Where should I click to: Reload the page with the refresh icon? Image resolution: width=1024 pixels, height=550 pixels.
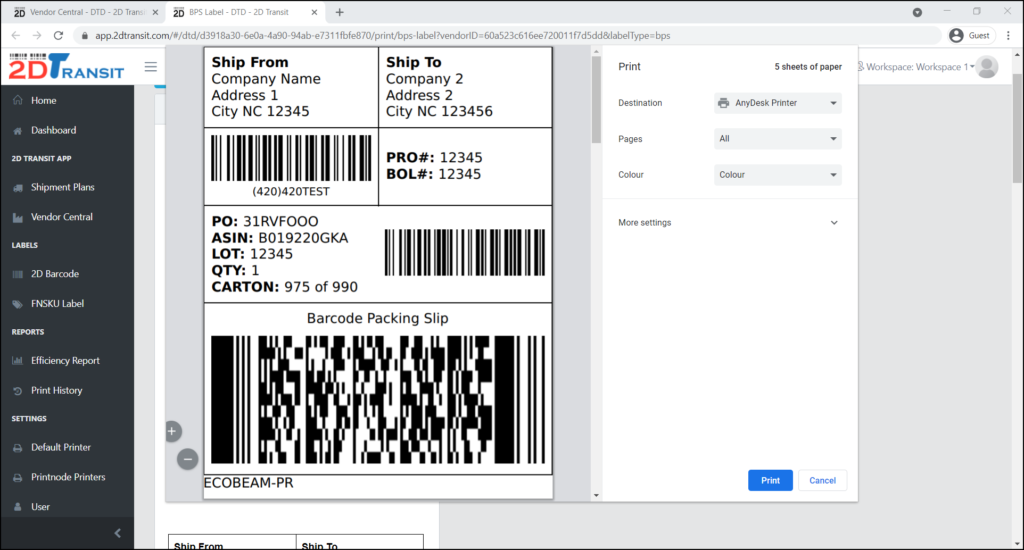coord(58,35)
